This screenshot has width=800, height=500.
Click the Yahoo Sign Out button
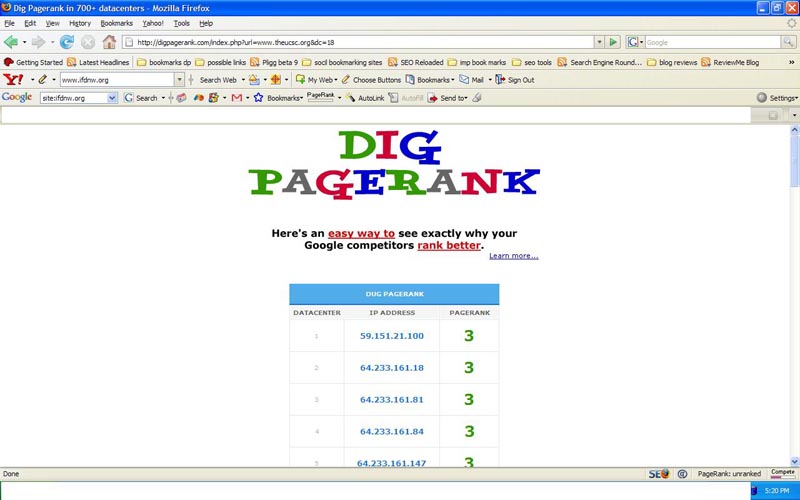[x=515, y=80]
